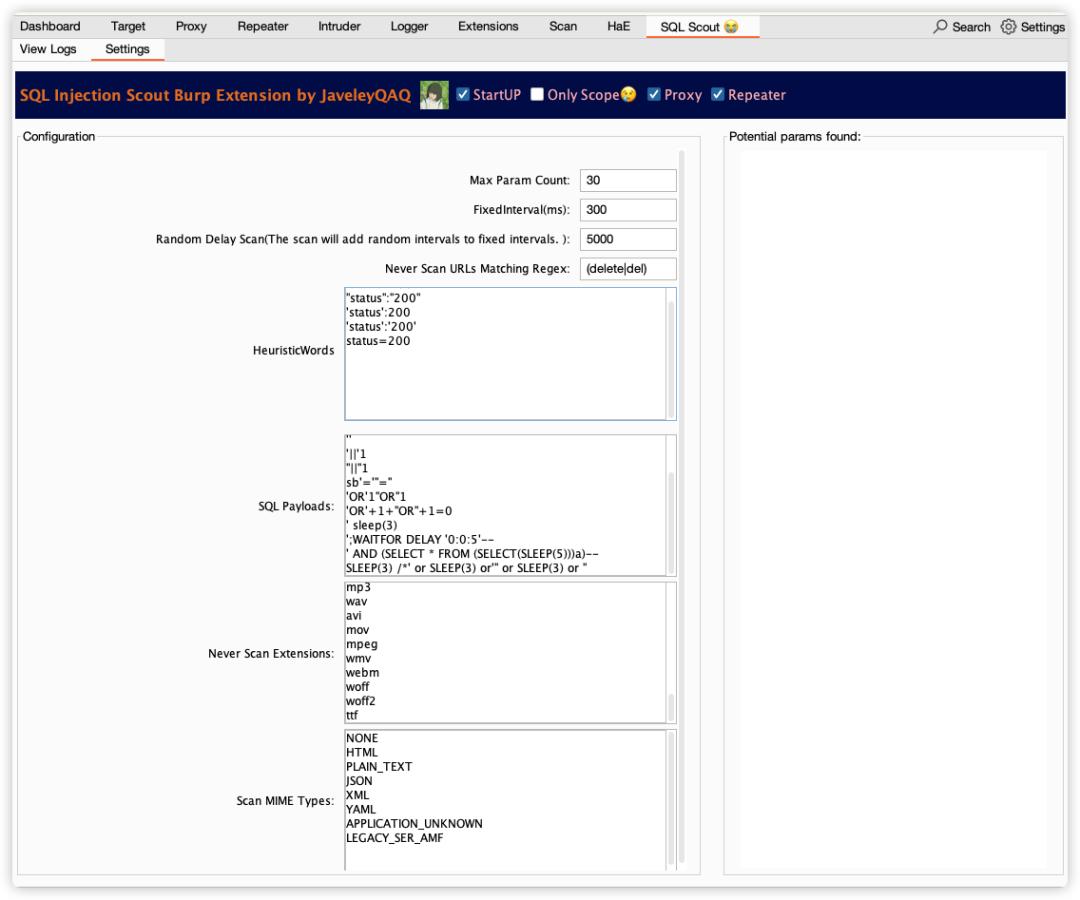Click the Never Scan URLs regex field
The image size is (1080, 900).
click(x=627, y=269)
